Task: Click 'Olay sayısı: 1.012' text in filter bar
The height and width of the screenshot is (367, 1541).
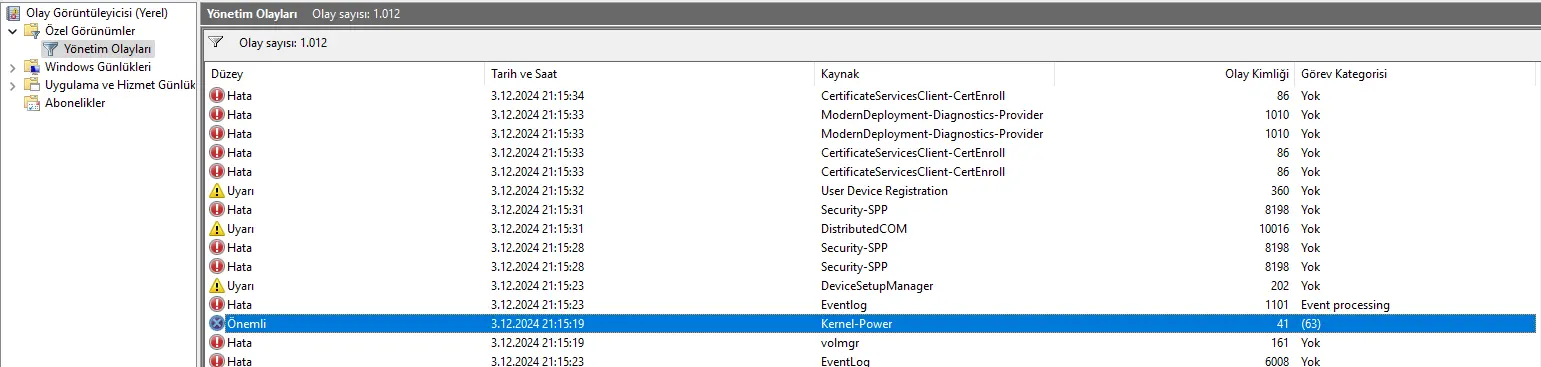Action: click(283, 43)
